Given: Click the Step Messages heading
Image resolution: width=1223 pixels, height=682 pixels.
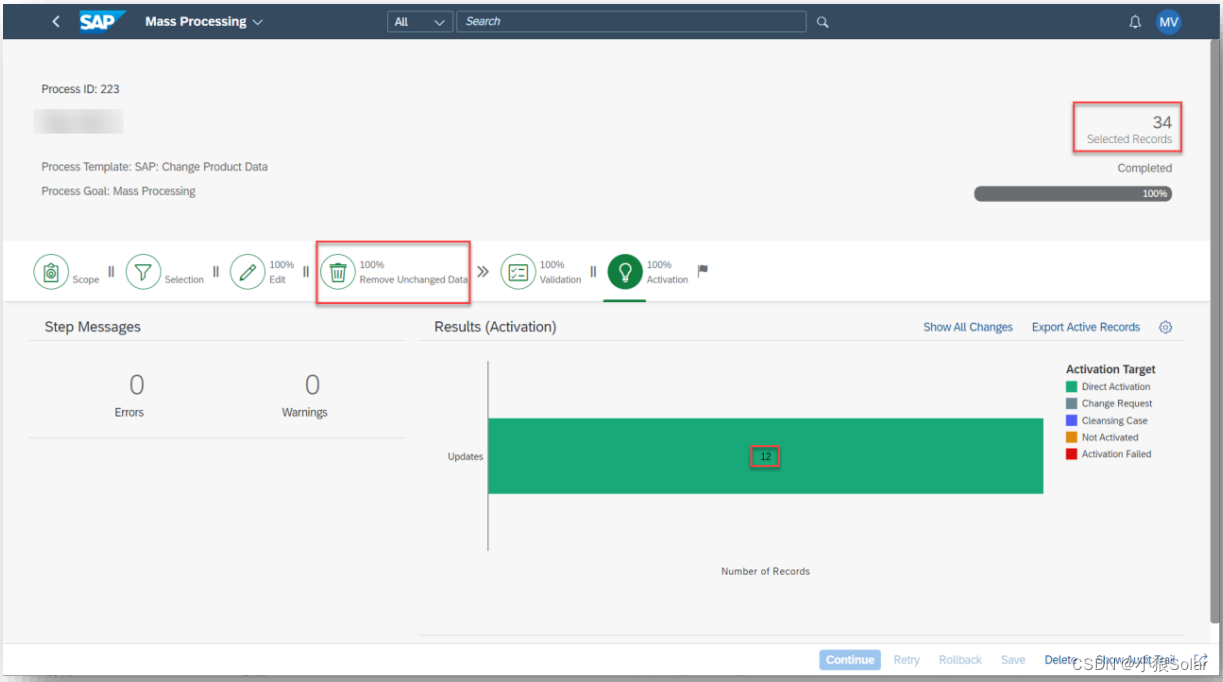Looking at the screenshot, I should tap(92, 327).
